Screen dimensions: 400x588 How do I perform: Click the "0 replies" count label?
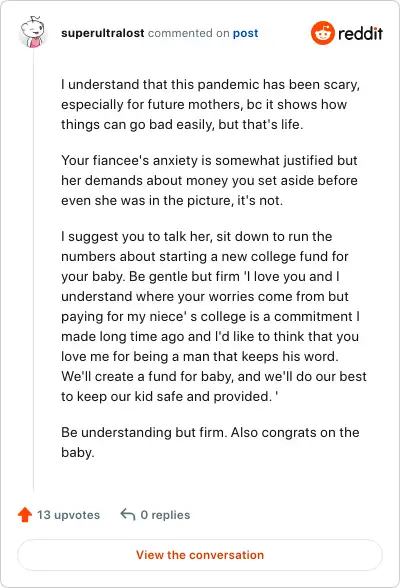(165, 515)
